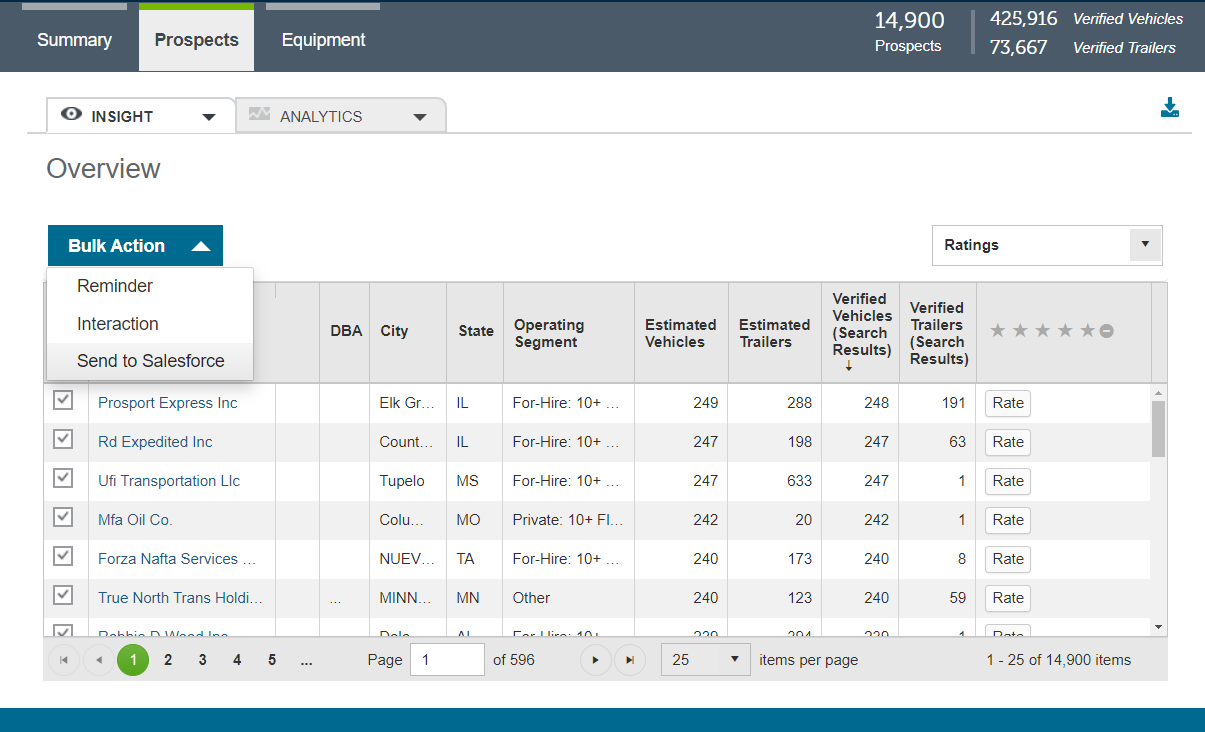
Task: Rate Rd Expedited Inc
Action: (1007, 442)
